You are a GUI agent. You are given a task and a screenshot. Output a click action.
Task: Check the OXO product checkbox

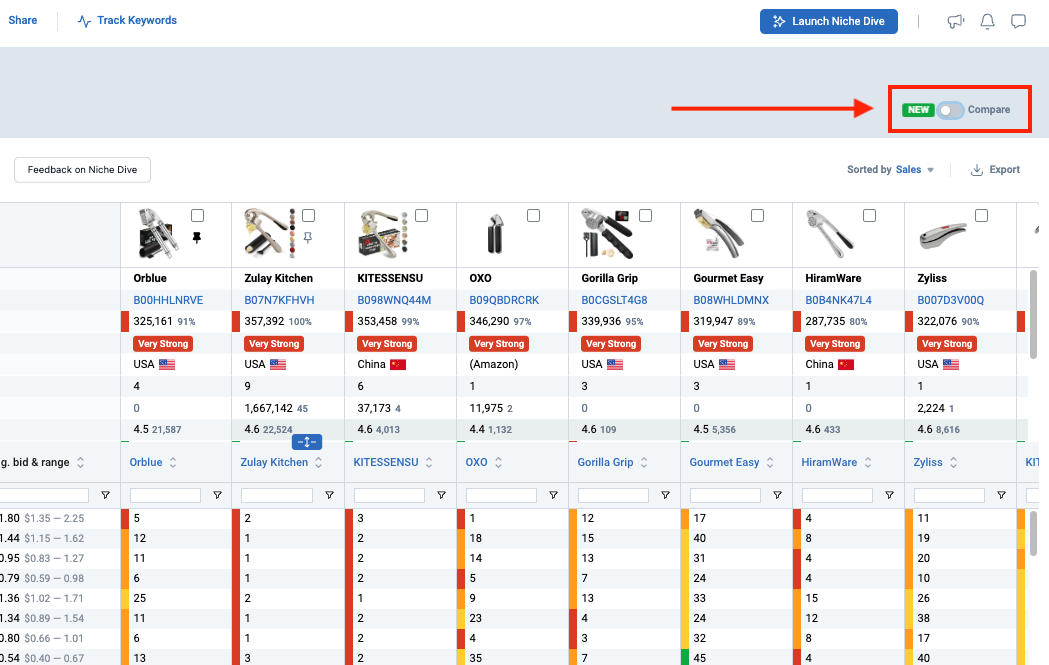pyautogui.click(x=533, y=215)
